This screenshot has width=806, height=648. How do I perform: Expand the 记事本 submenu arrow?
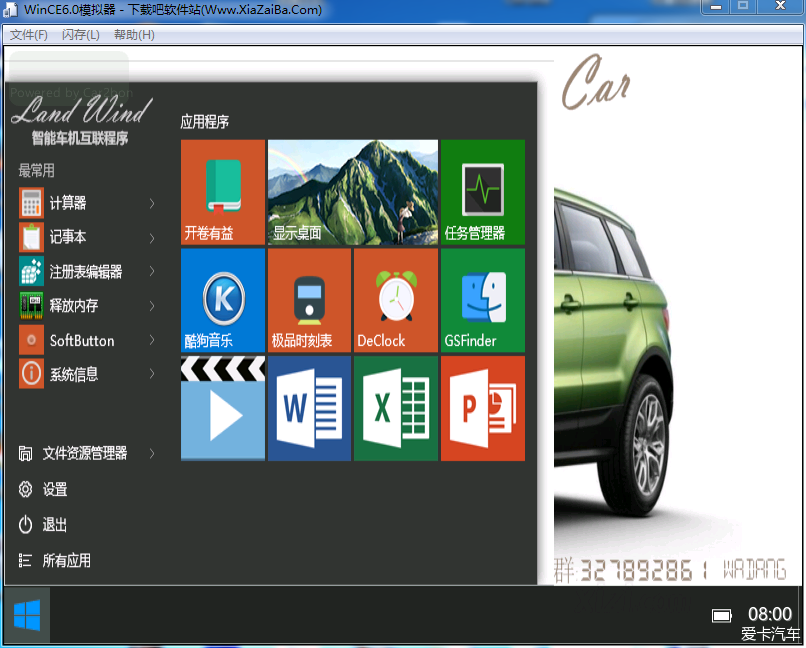coord(152,237)
